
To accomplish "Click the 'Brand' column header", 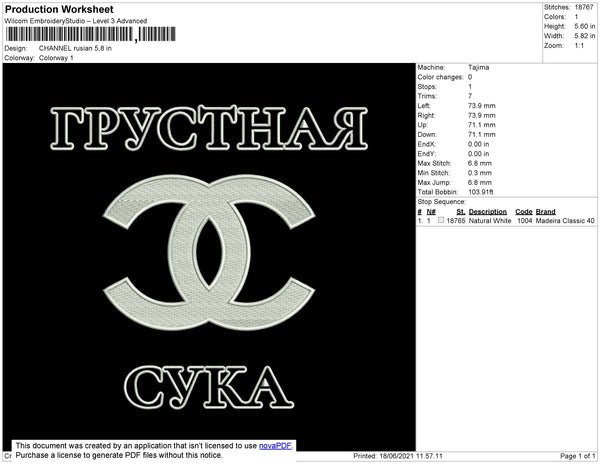I will [546, 212].
